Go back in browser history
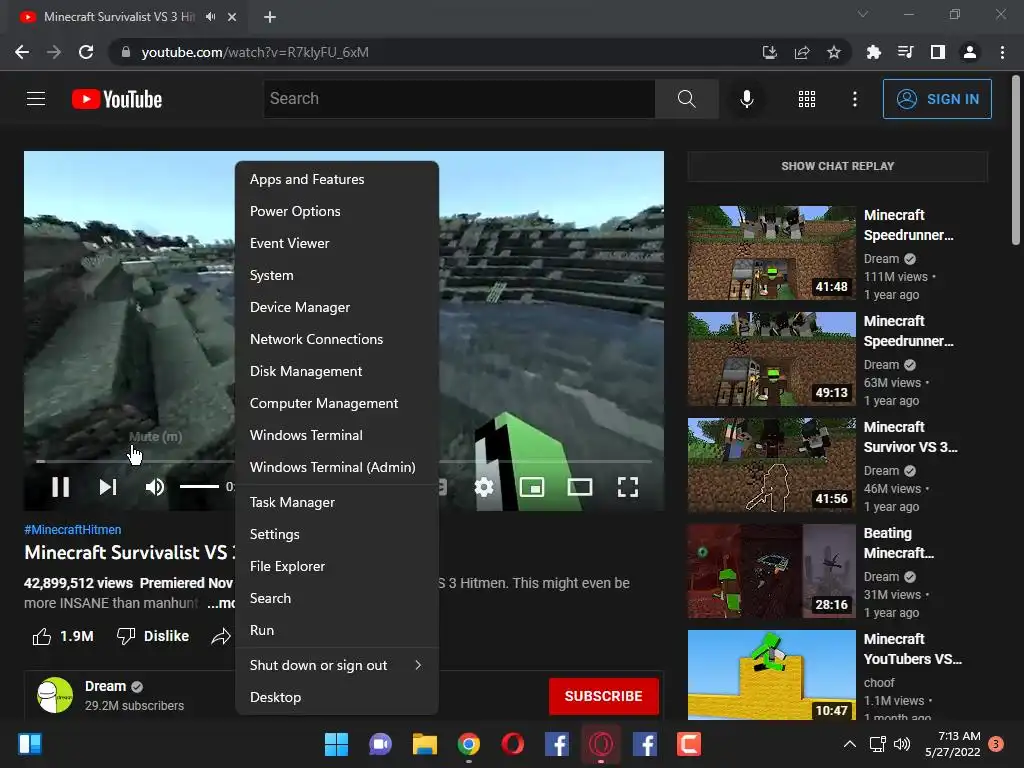The height and width of the screenshot is (768, 1024). point(22,52)
